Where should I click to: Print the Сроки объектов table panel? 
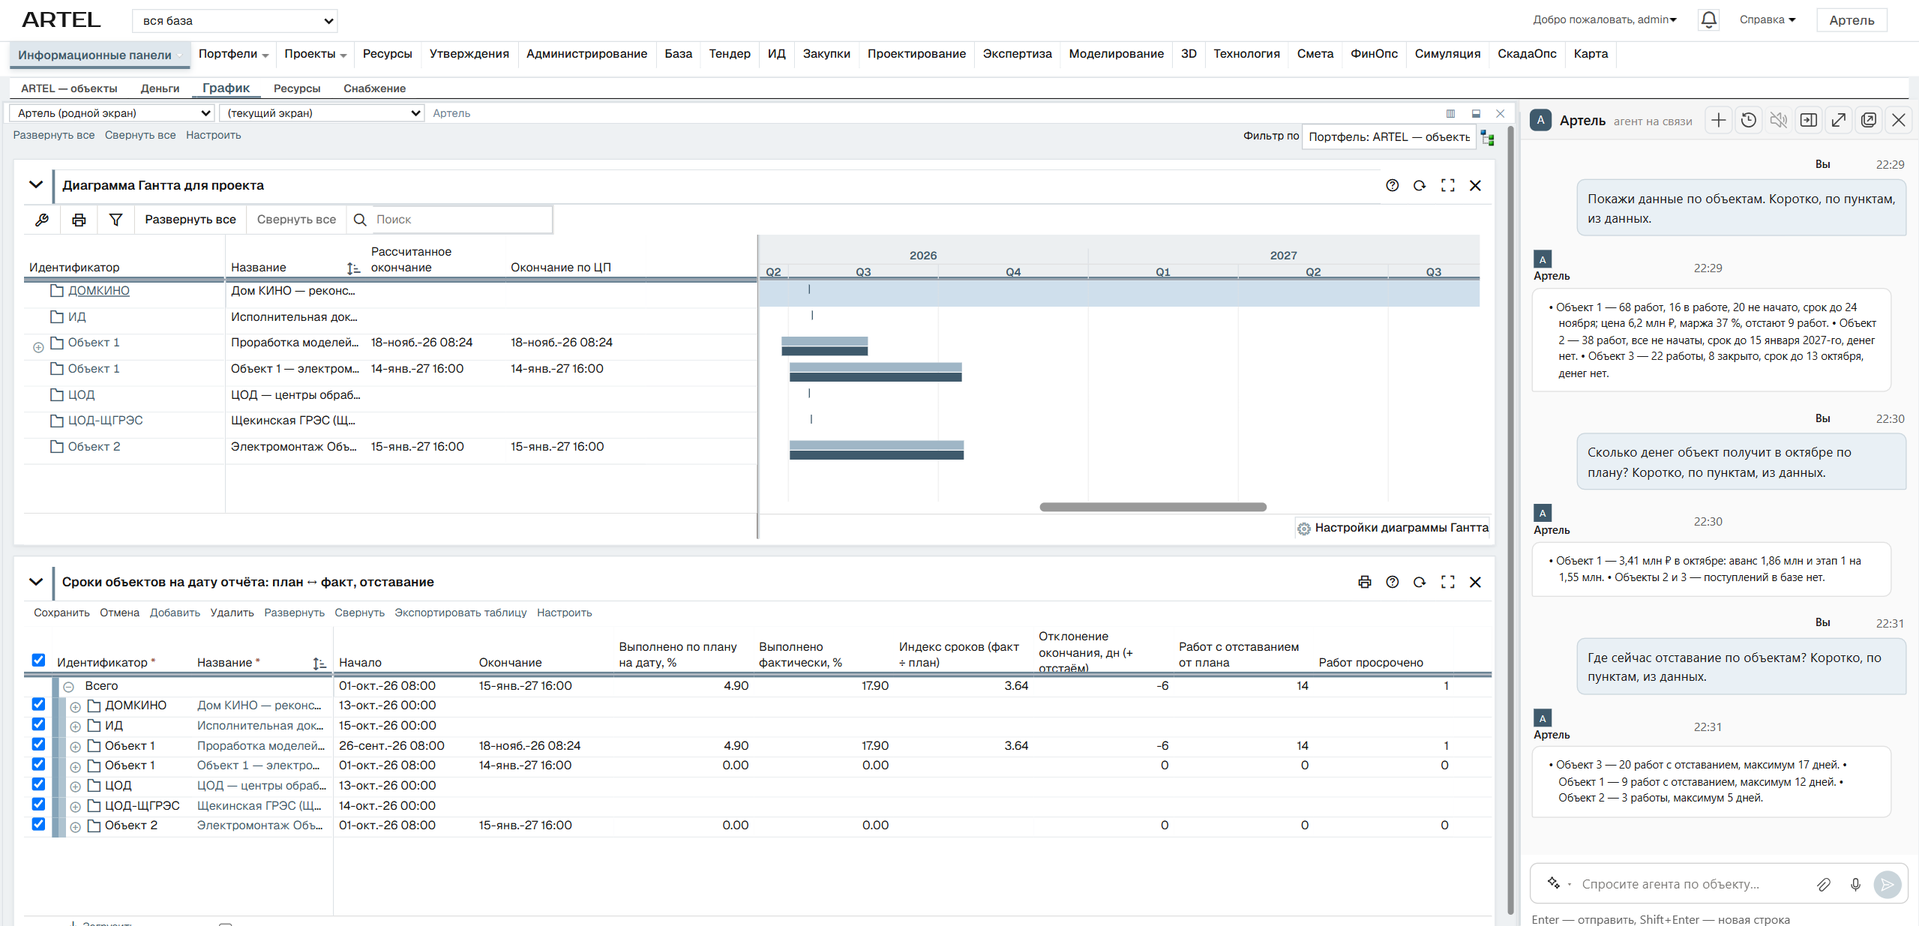pos(1364,582)
